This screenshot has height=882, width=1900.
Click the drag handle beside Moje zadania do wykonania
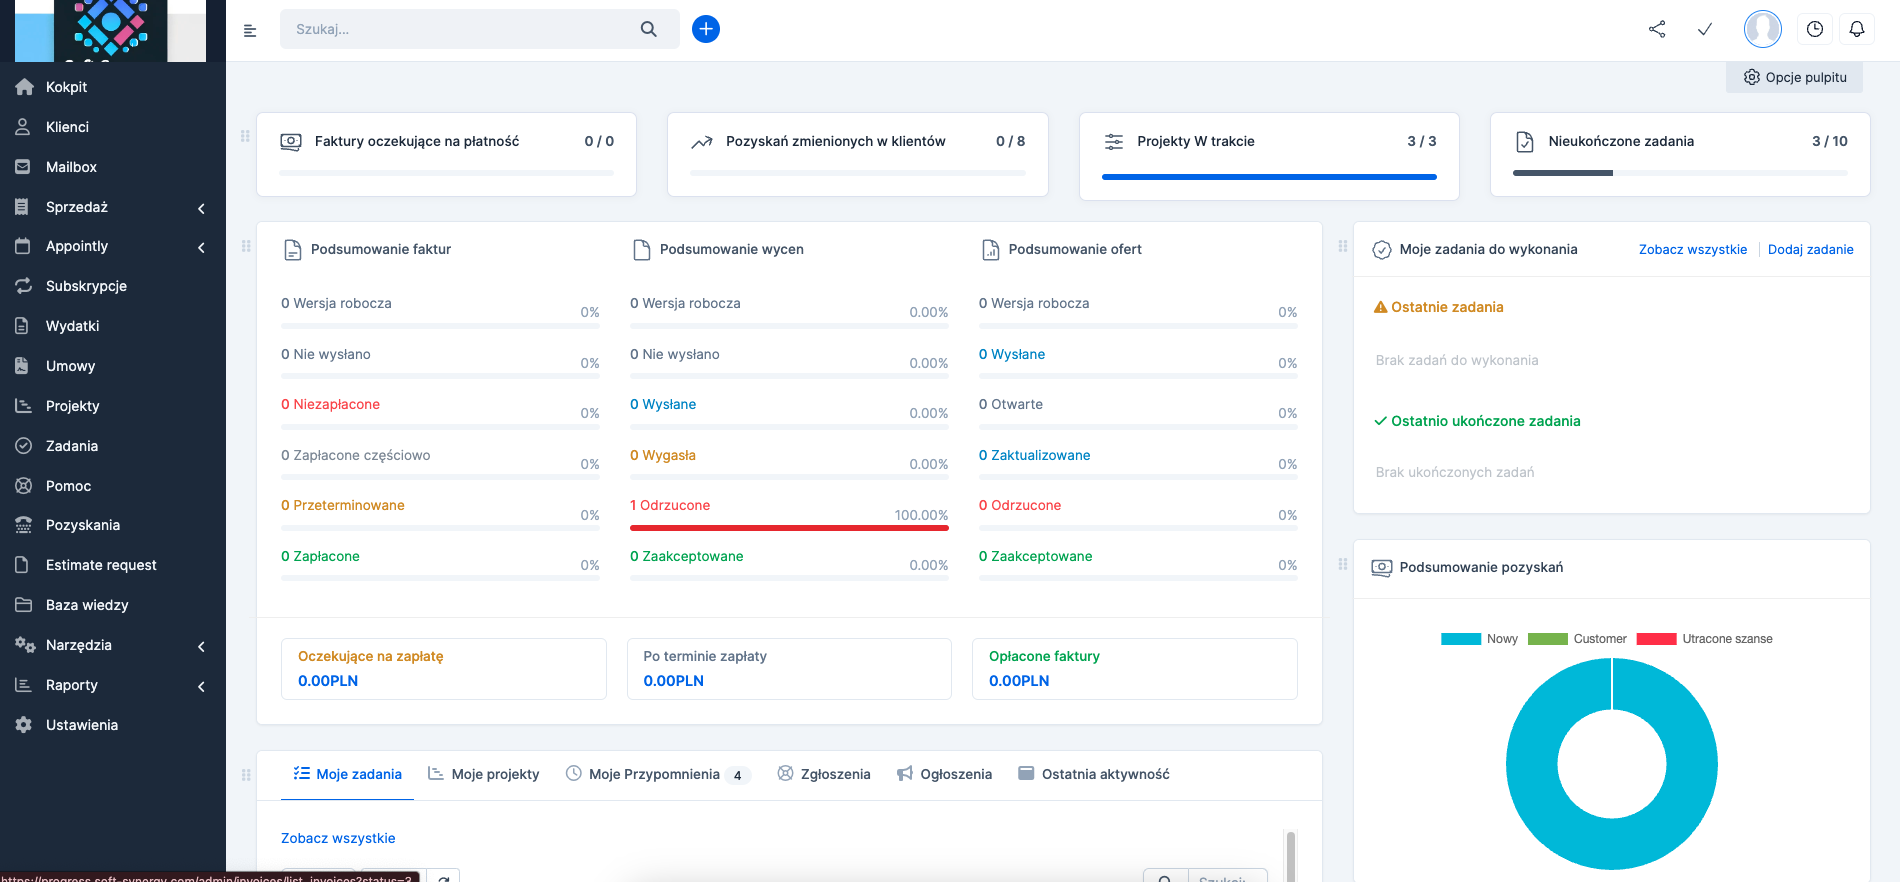[1343, 246]
